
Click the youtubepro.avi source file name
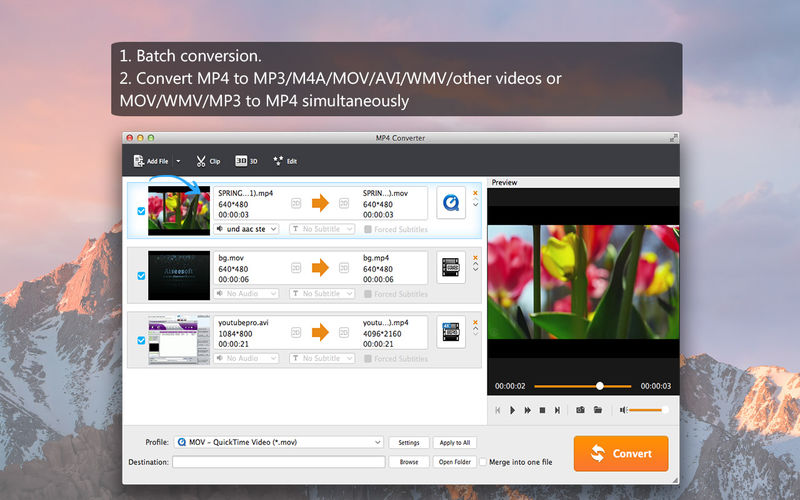[243, 322]
